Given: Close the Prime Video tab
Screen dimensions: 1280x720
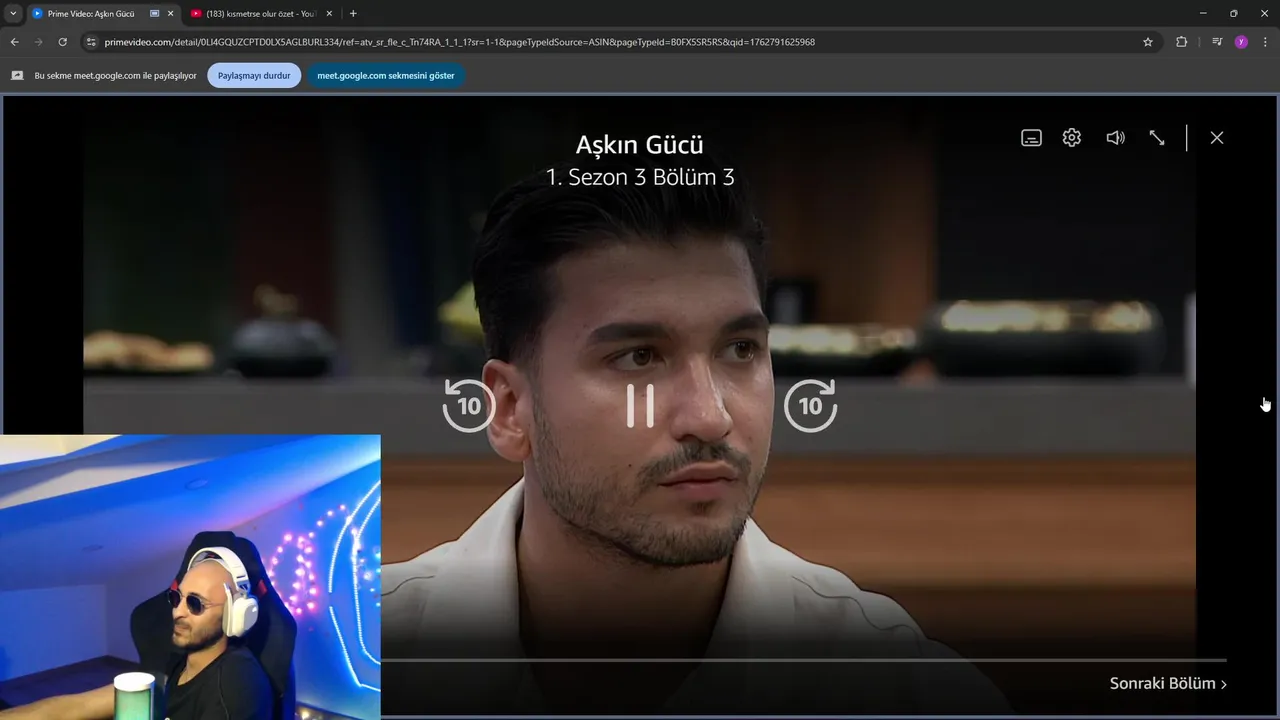Looking at the screenshot, I should [x=171, y=14].
